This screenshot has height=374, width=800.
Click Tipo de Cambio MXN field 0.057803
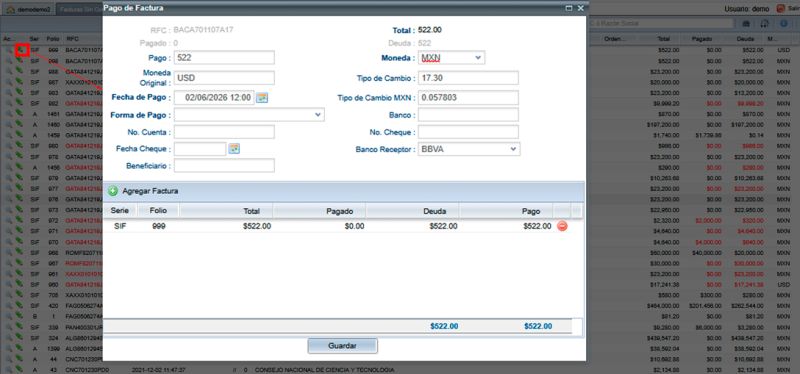click(468, 97)
